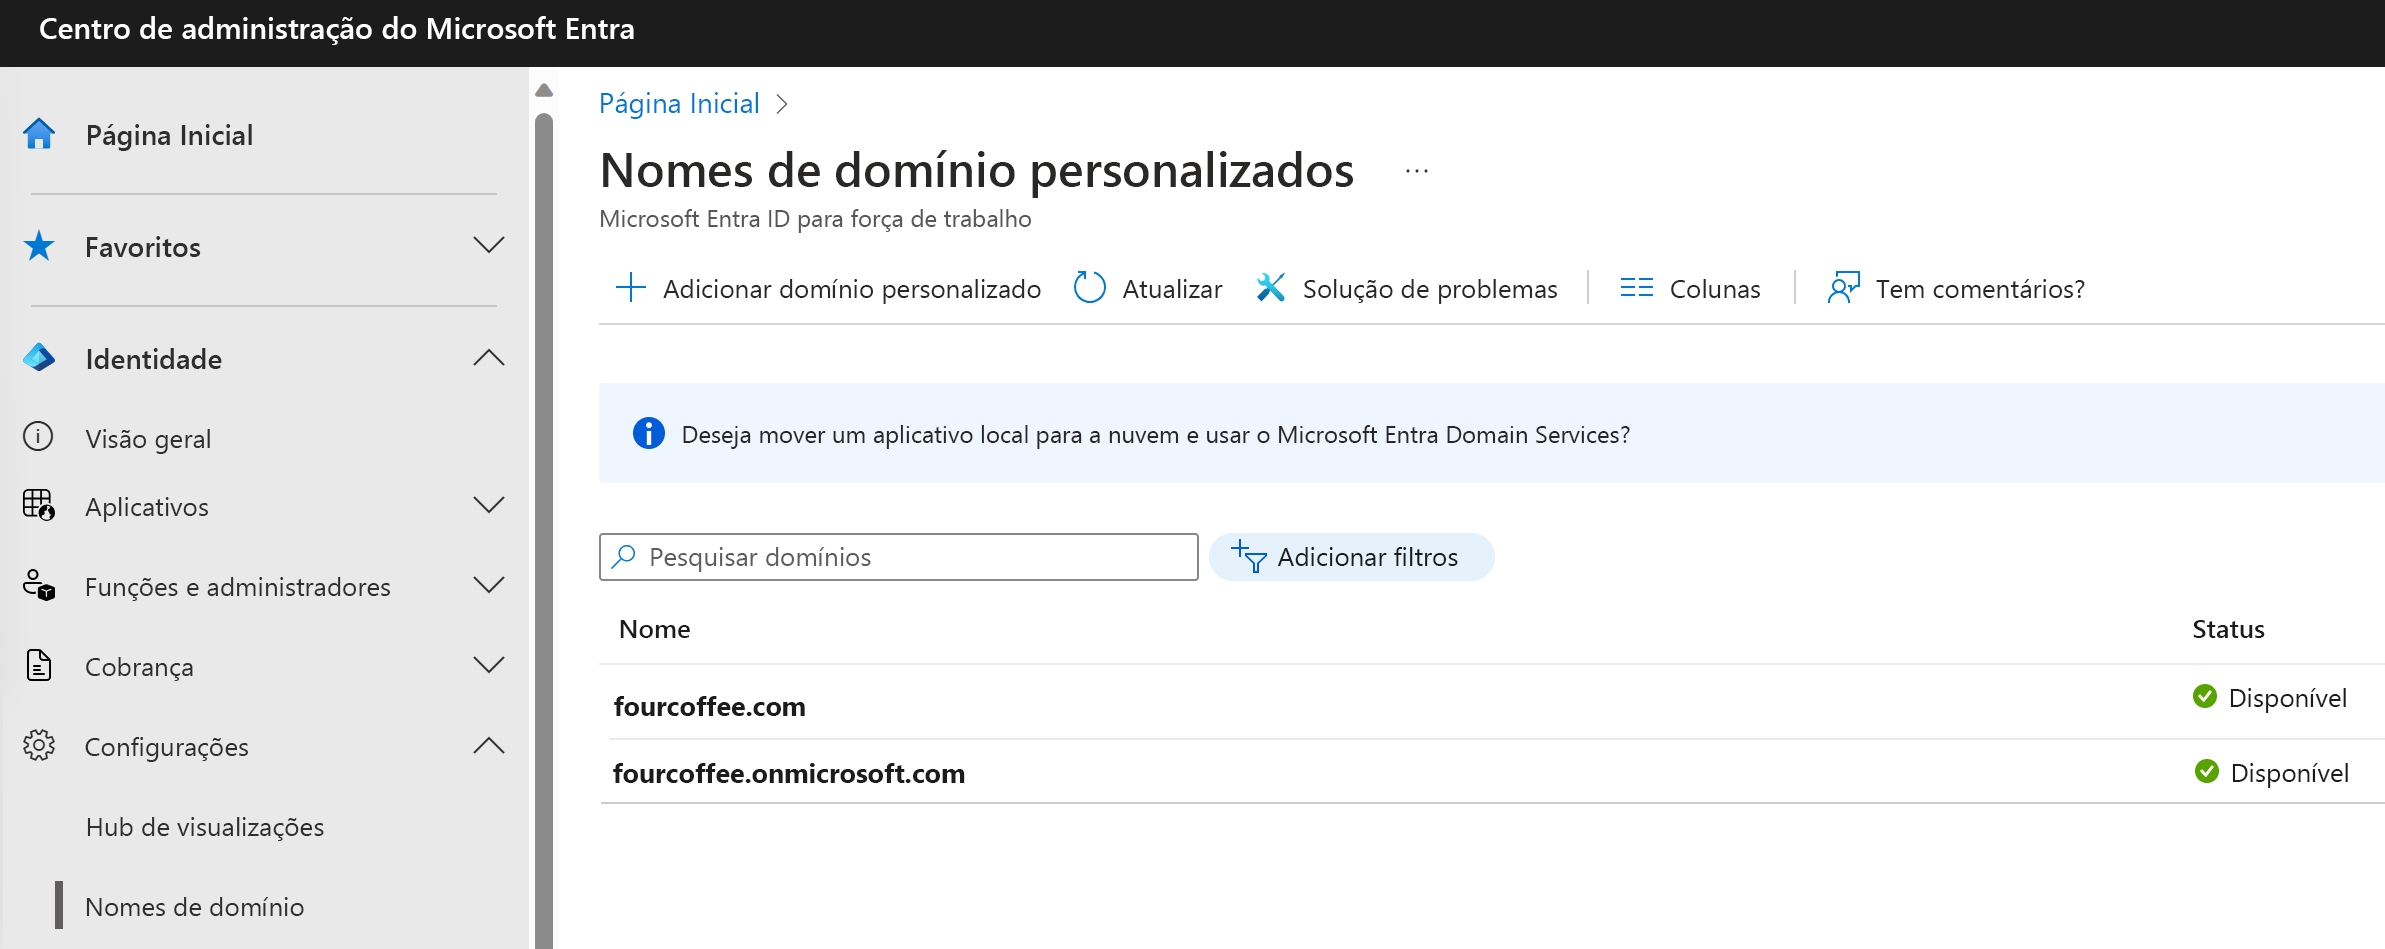The image size is (2385, 949).
Task: Click the Cobrança document icon
Action: coord(39,665)
